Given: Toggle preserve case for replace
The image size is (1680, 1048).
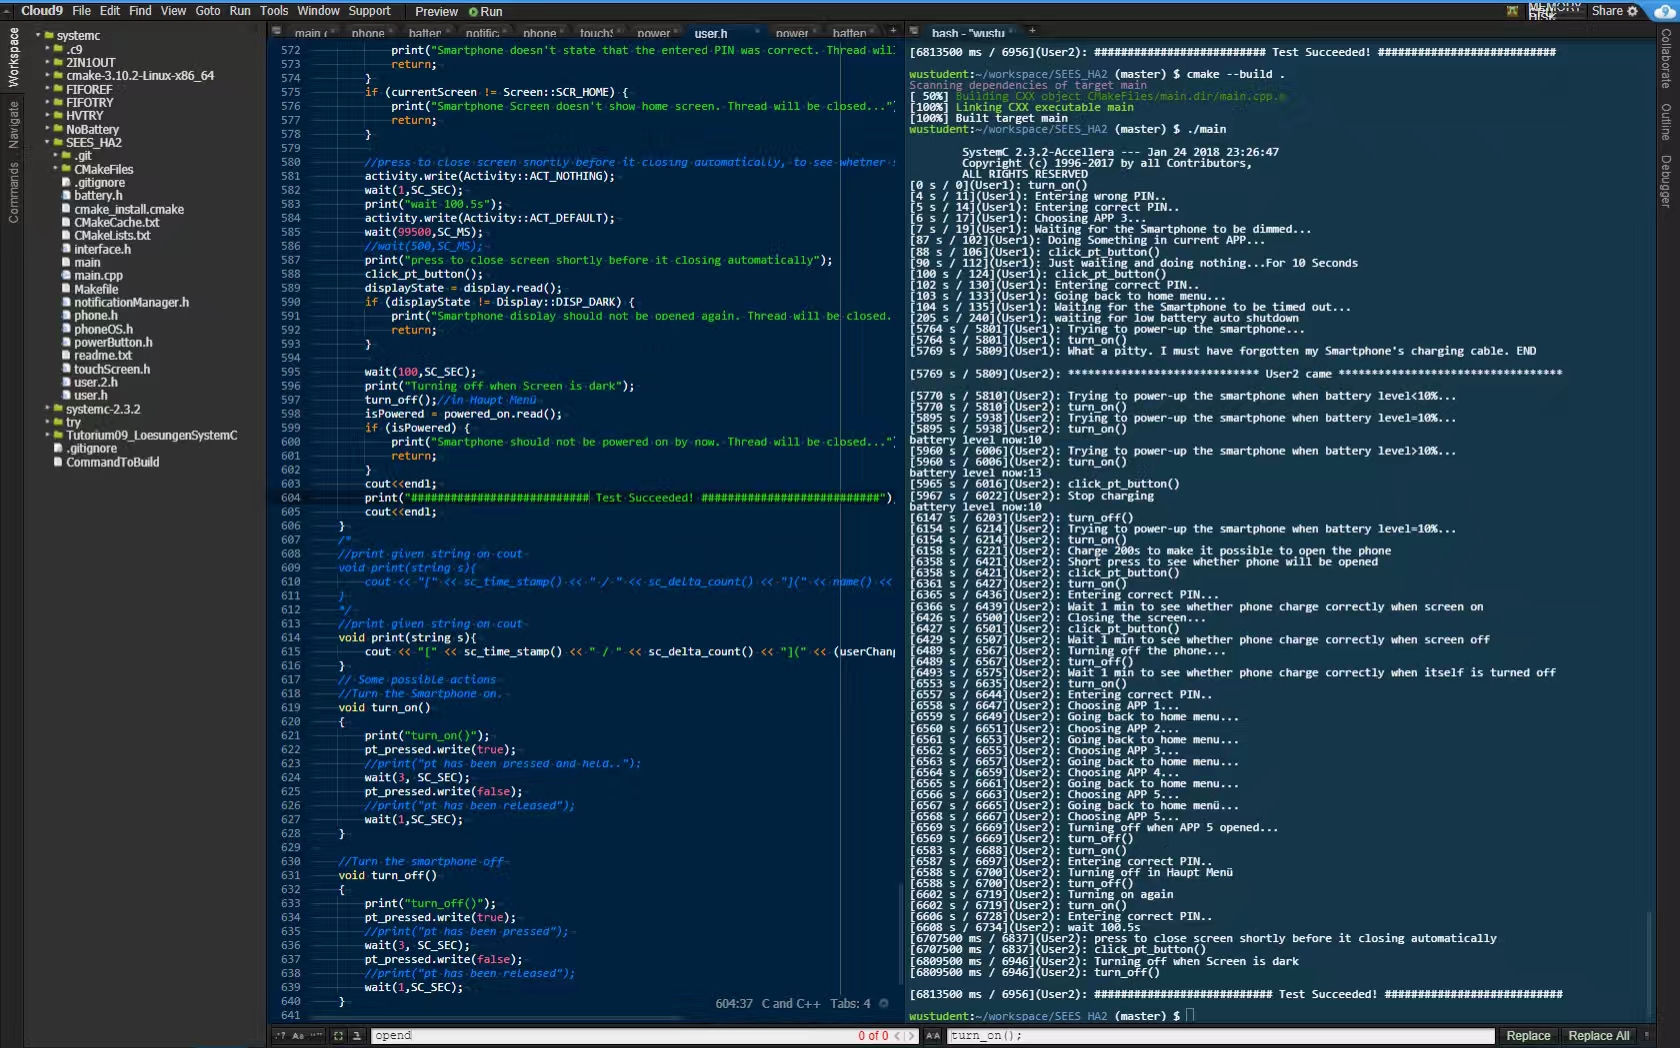Looking at the screenshot, I should click(x=932, y=1036).
